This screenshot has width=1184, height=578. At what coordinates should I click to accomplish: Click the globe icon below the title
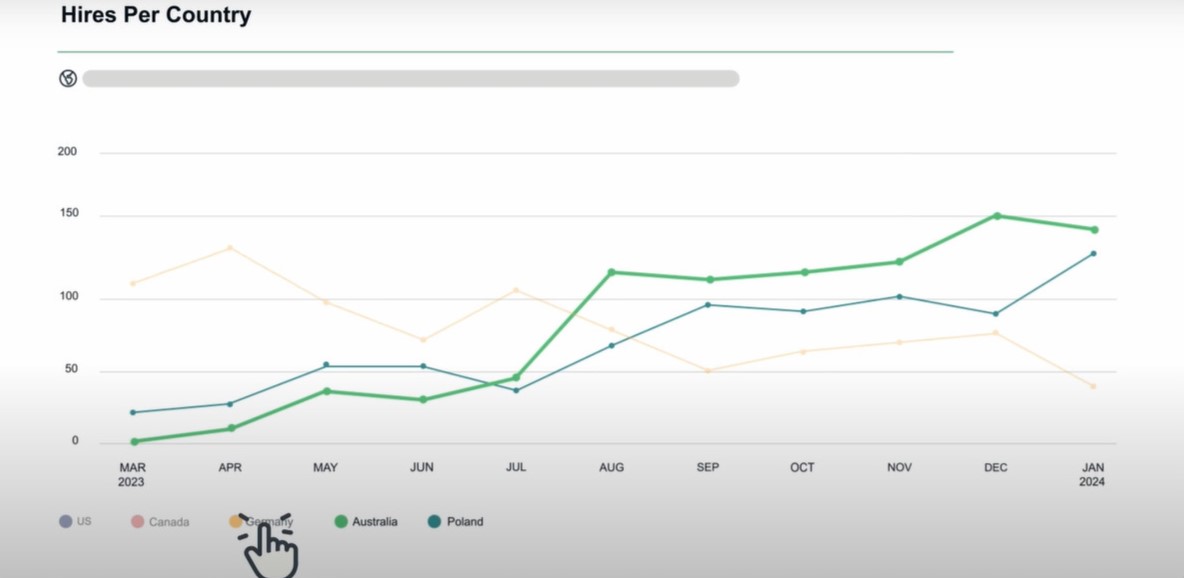68,79
